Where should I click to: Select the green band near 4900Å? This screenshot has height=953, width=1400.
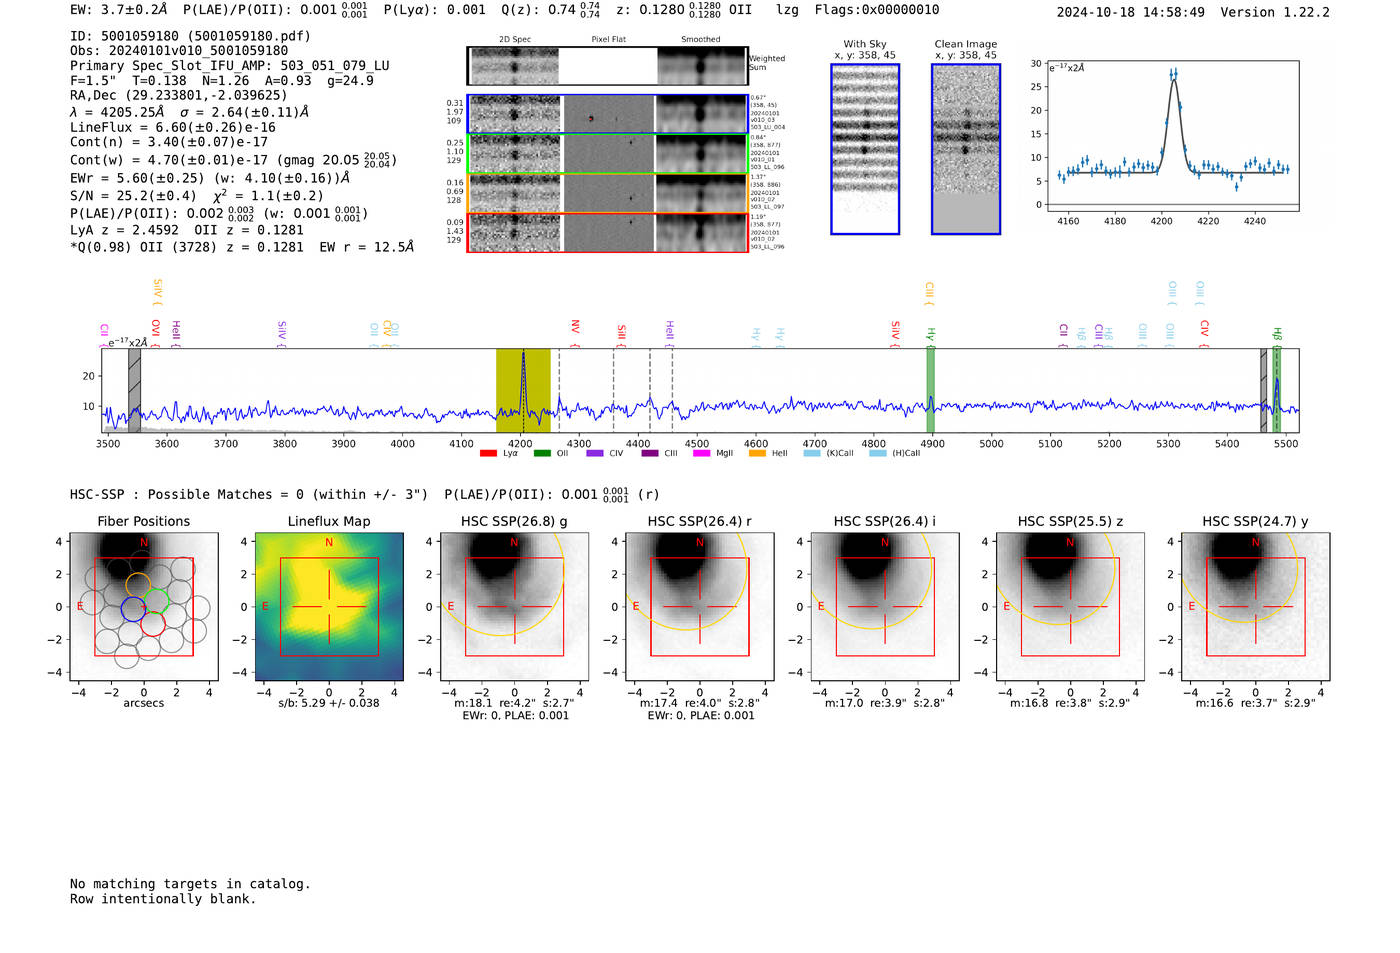[x=930, y=390]
